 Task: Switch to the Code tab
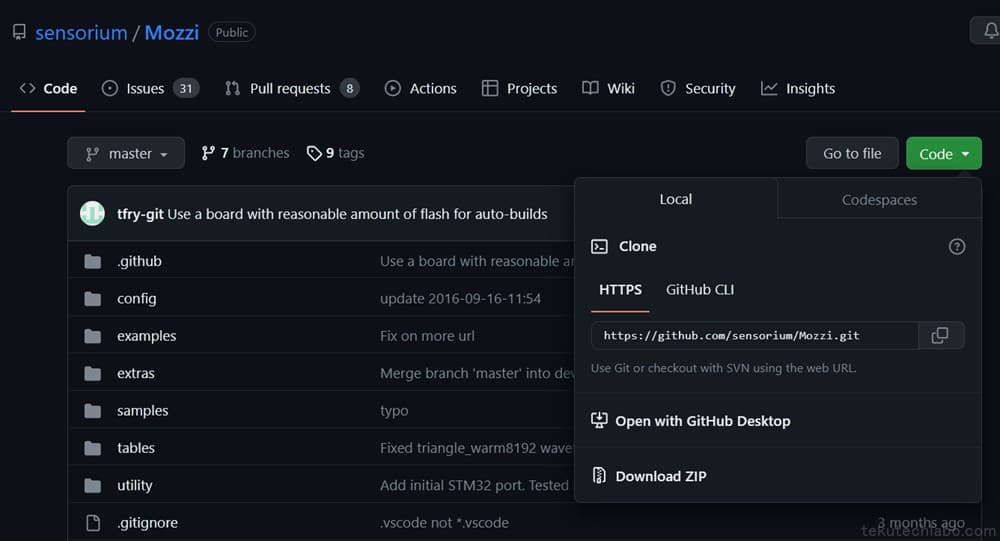[x=48, y=89]
